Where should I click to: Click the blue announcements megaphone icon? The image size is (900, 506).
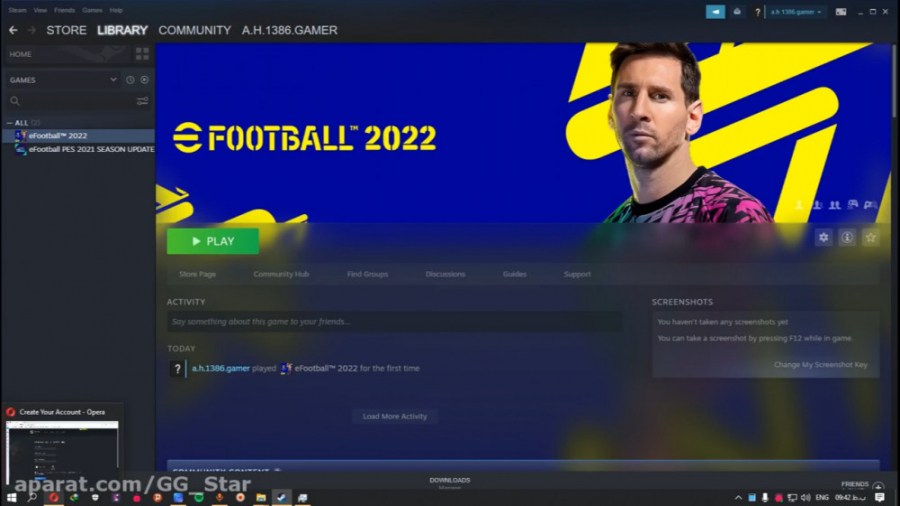[715, 11]
